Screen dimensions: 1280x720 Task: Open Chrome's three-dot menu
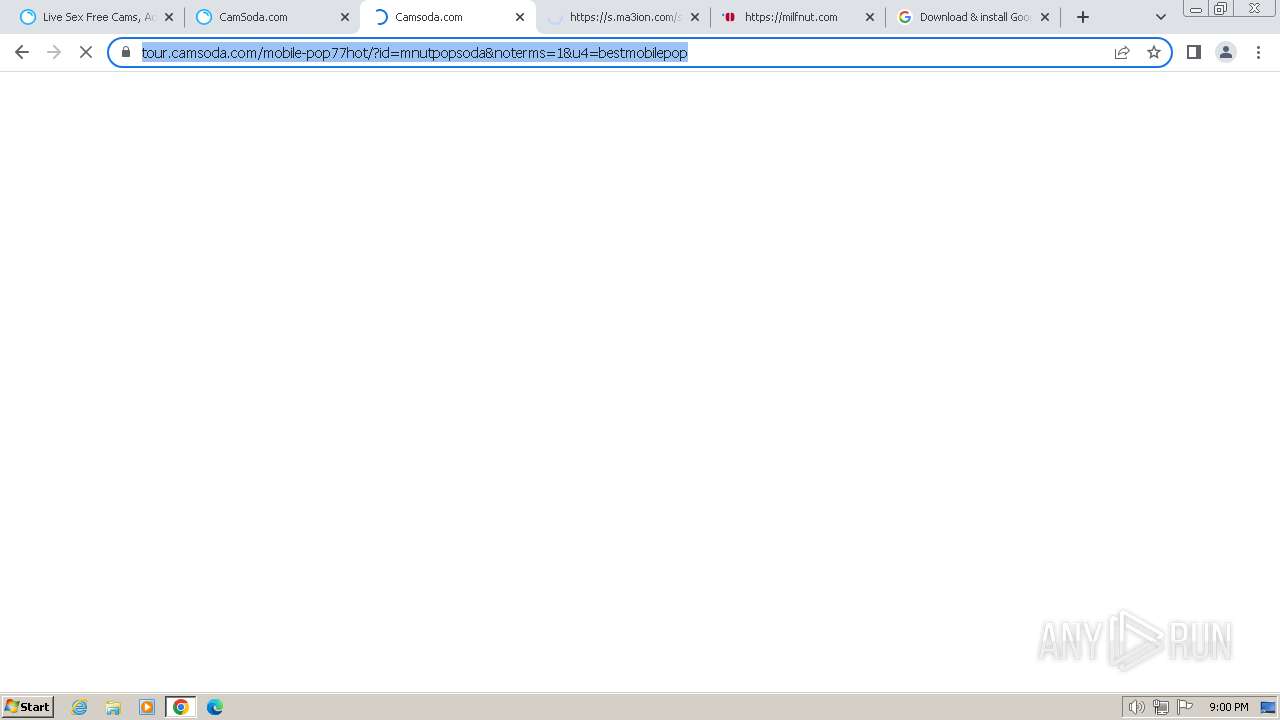(1258, 52)
